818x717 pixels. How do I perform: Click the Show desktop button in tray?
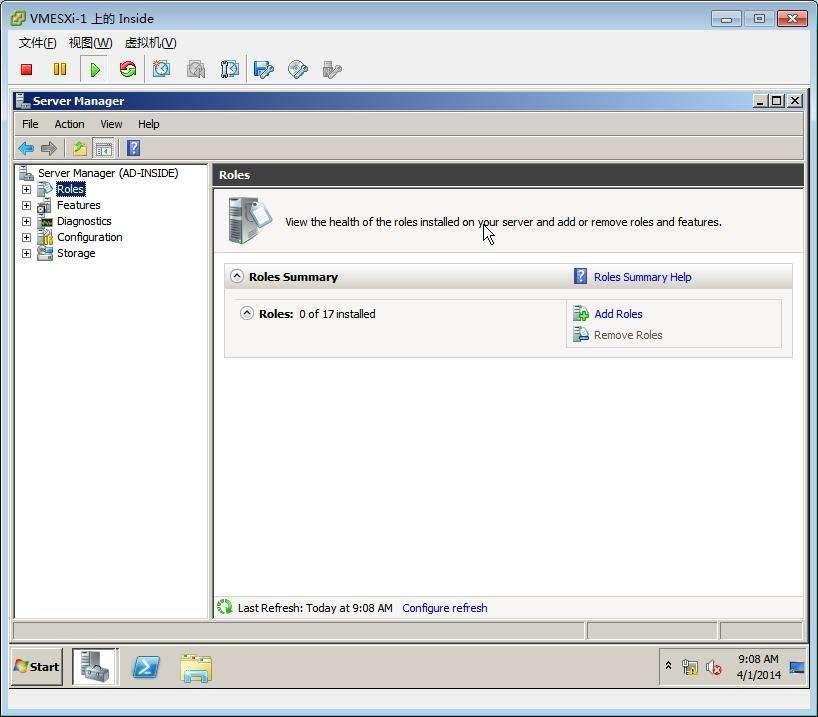(797, 667)
